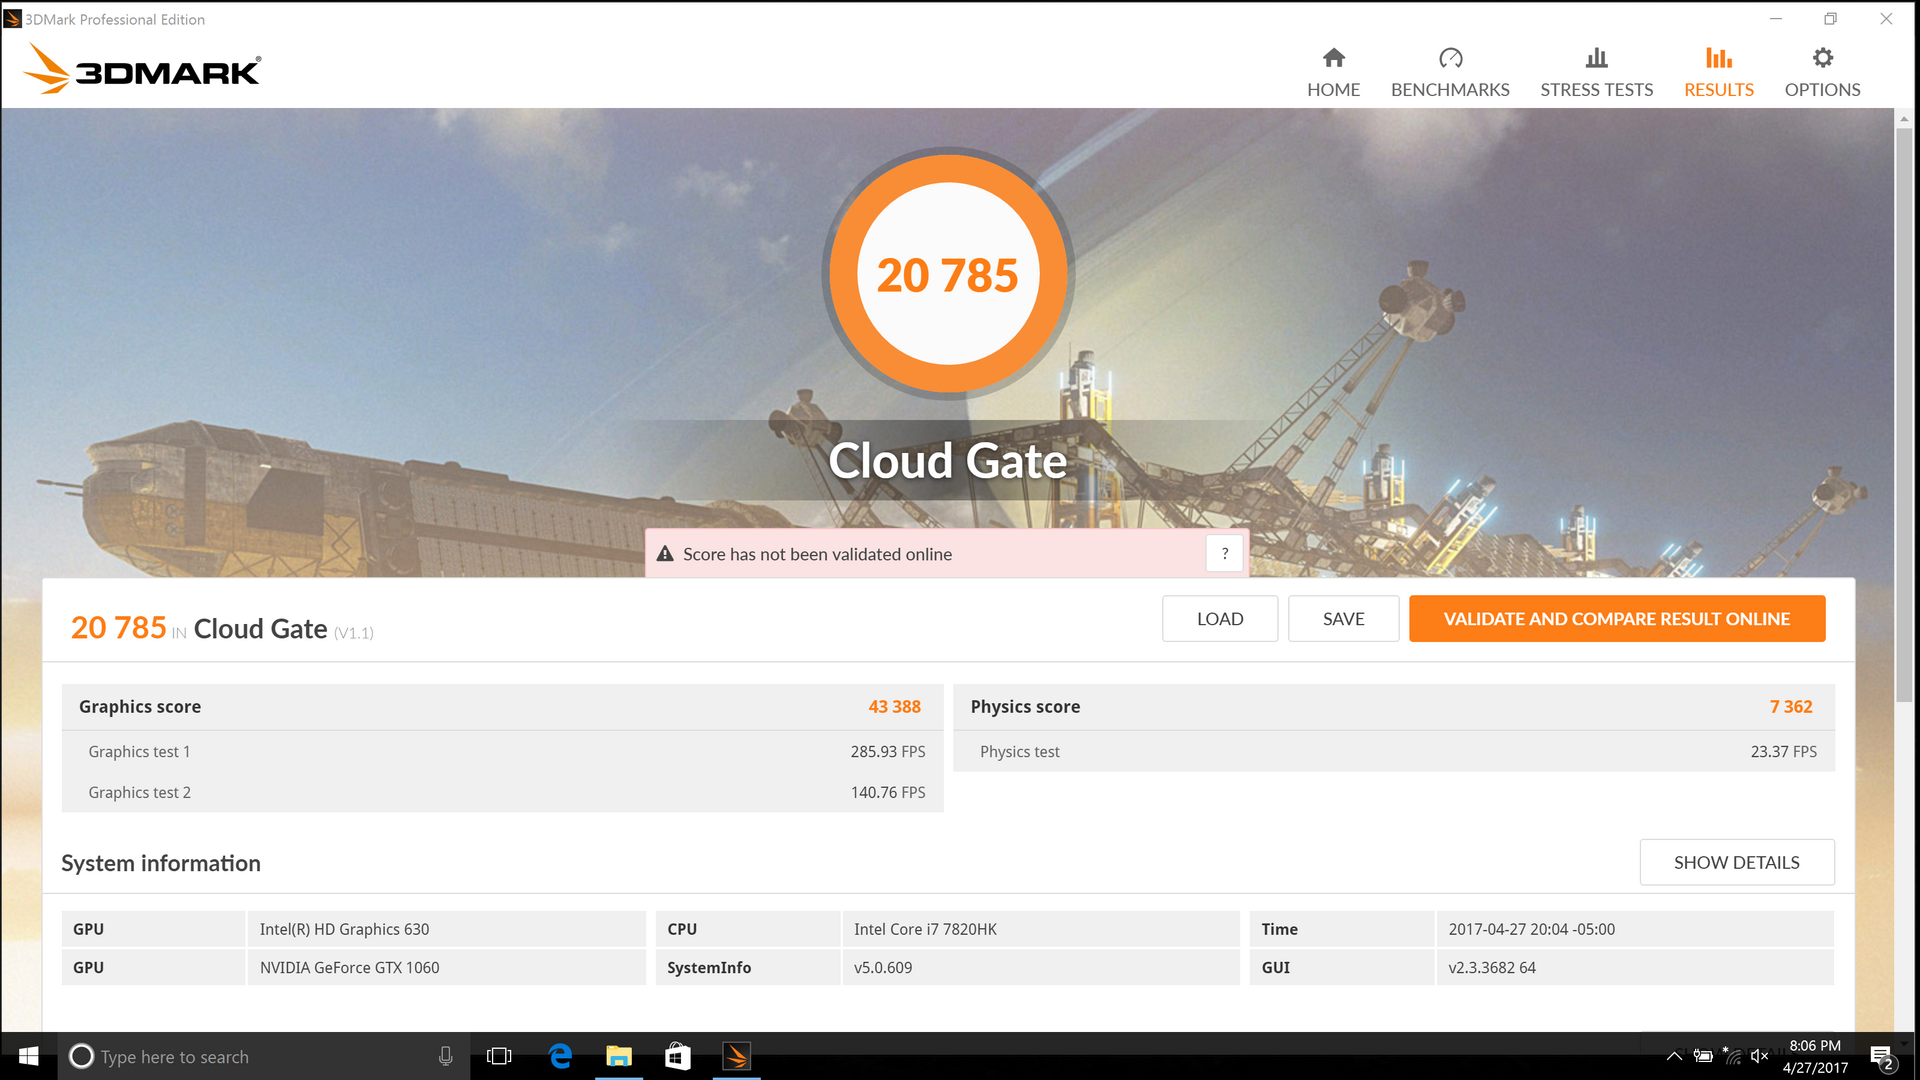The height and width of the screenshot is (1080, 1920).
Task: Click the Cortana search box
Action: tap(263, 1056)
